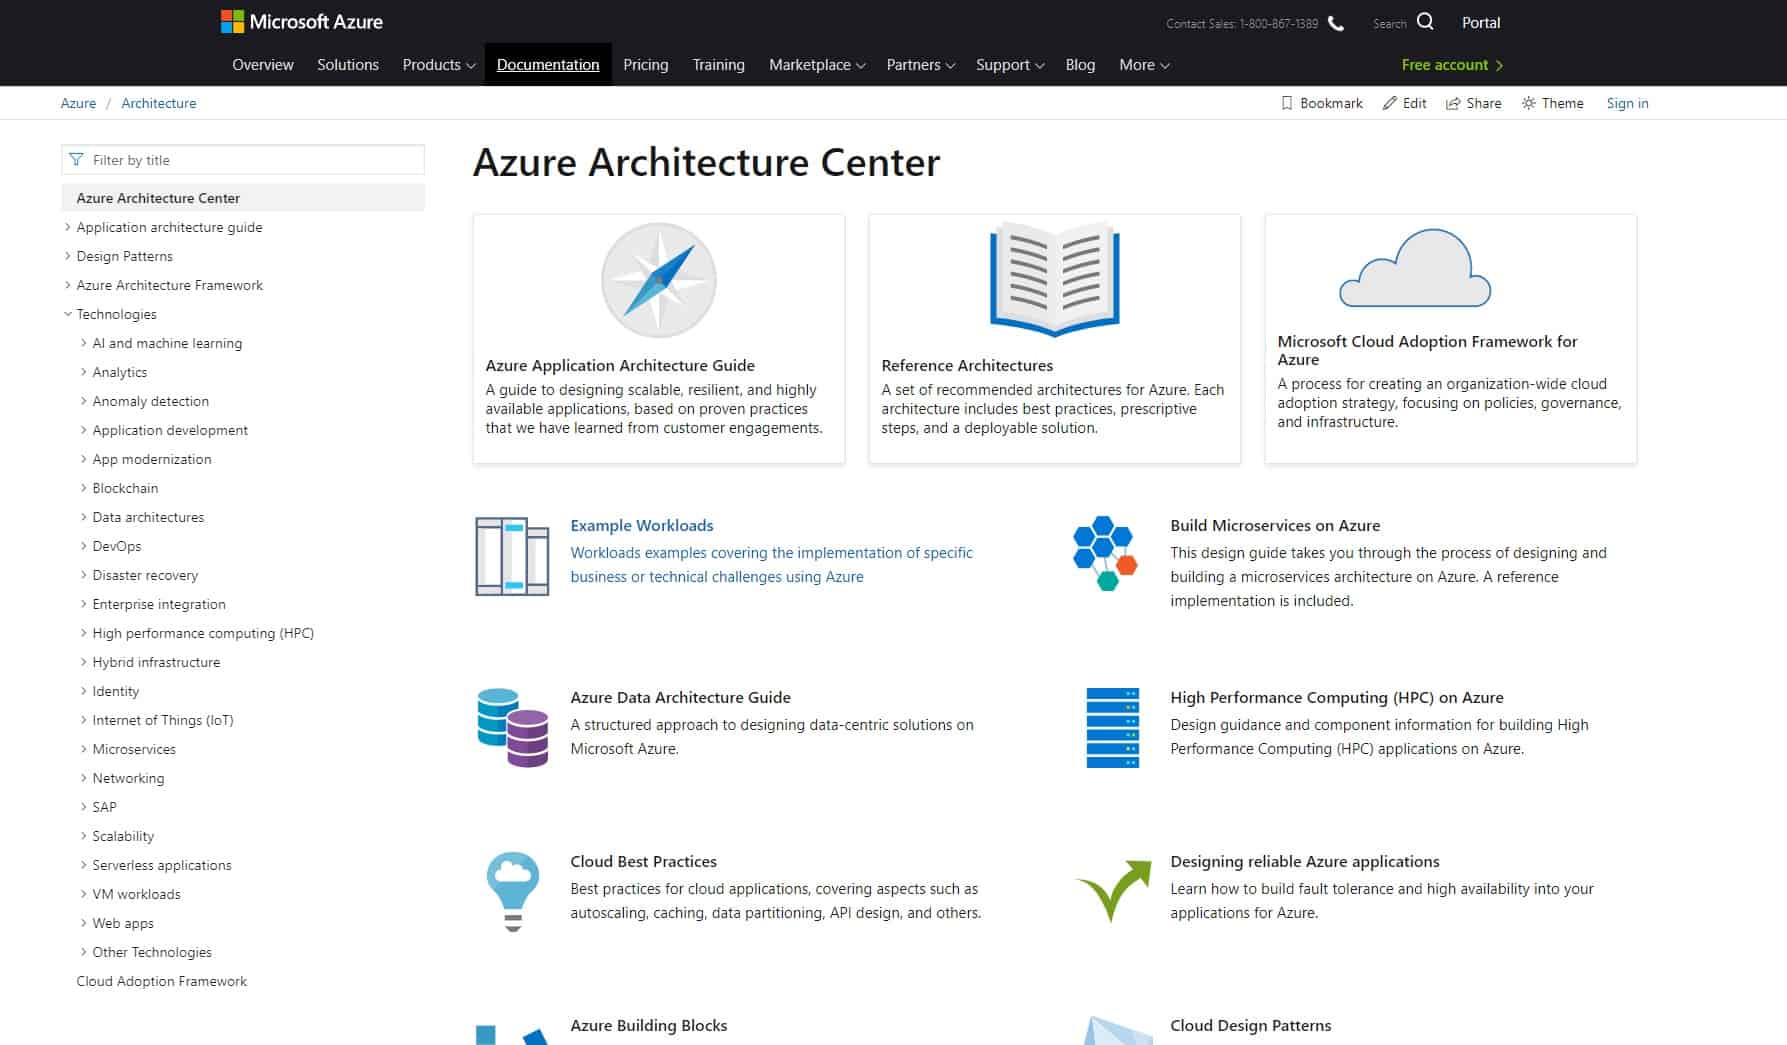
Task: Open the Support dropdown menu
Action: click(x=1010, y=64)
